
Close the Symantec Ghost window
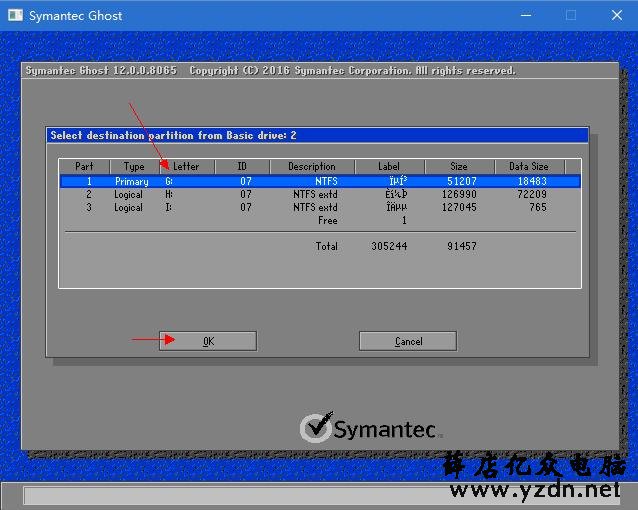pos(616,15)
